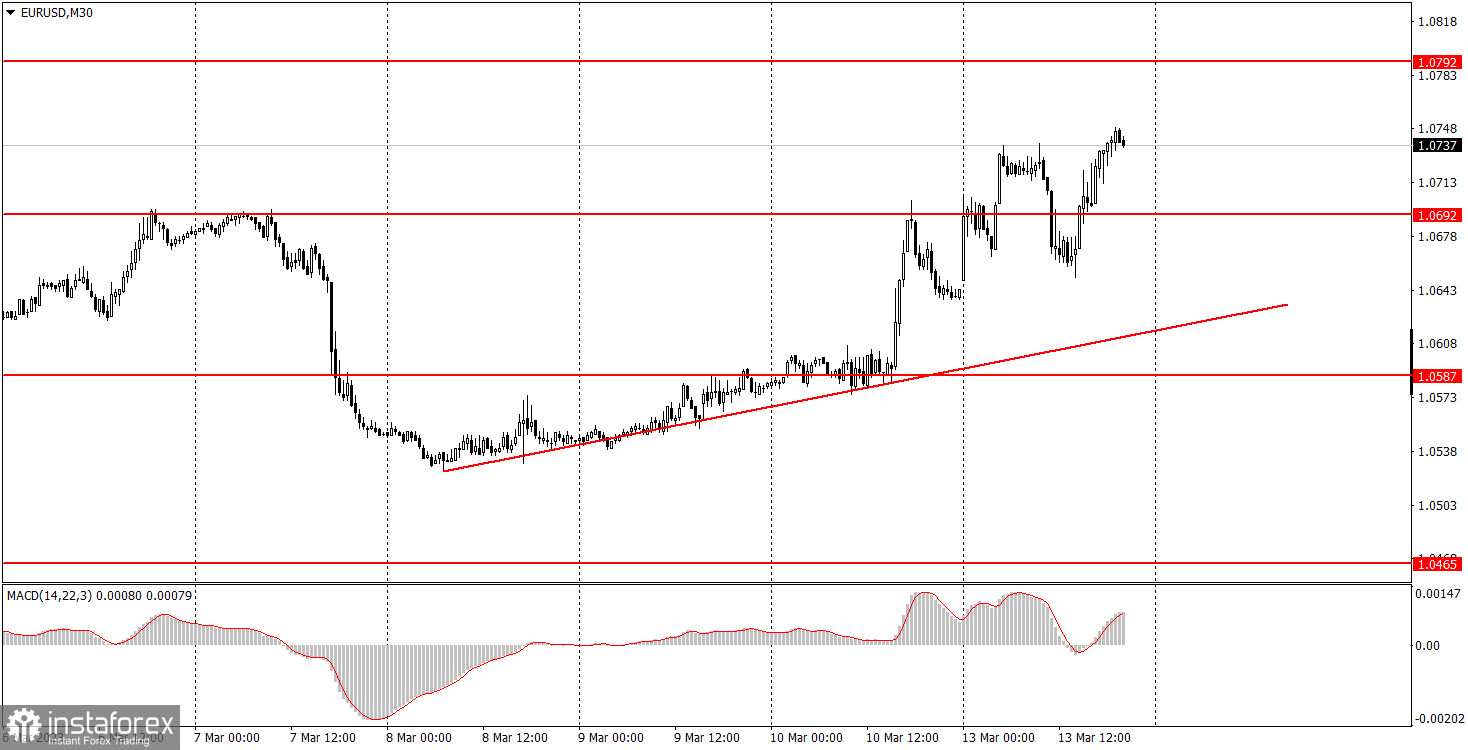Select the ascending red trendline
This screenshot has height=750, width=1468.
point(865,387)
